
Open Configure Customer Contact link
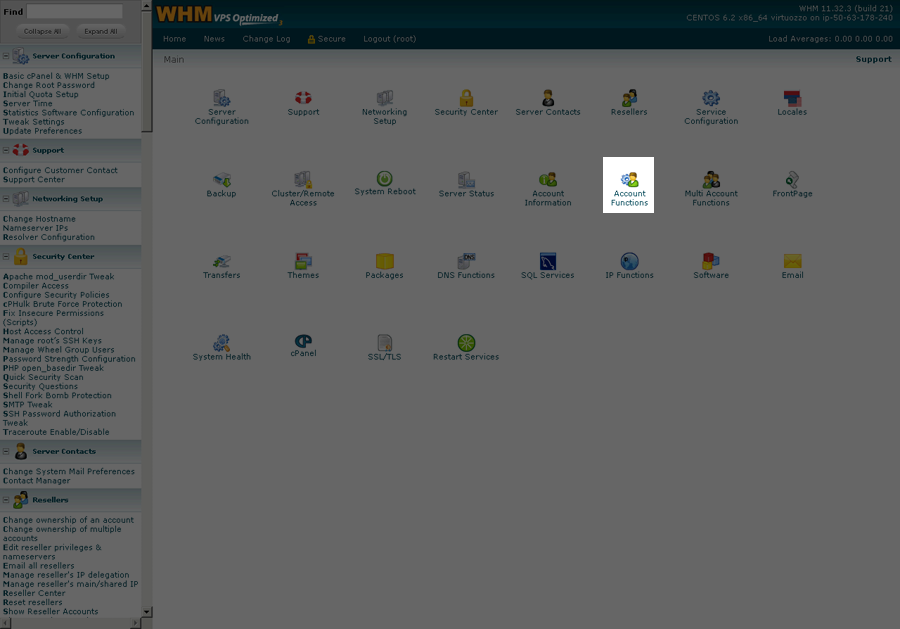click(60, 170)
